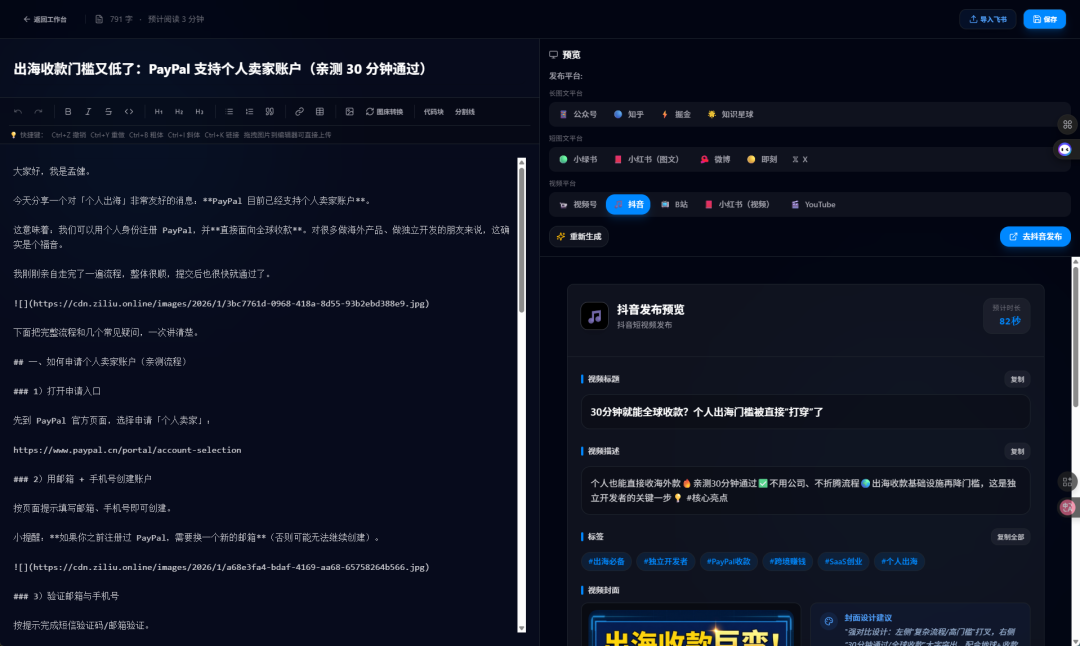Viewport: 1080px width, 646px height.
Task: Insert a 代码块 code block
Action: pos(433,112)
